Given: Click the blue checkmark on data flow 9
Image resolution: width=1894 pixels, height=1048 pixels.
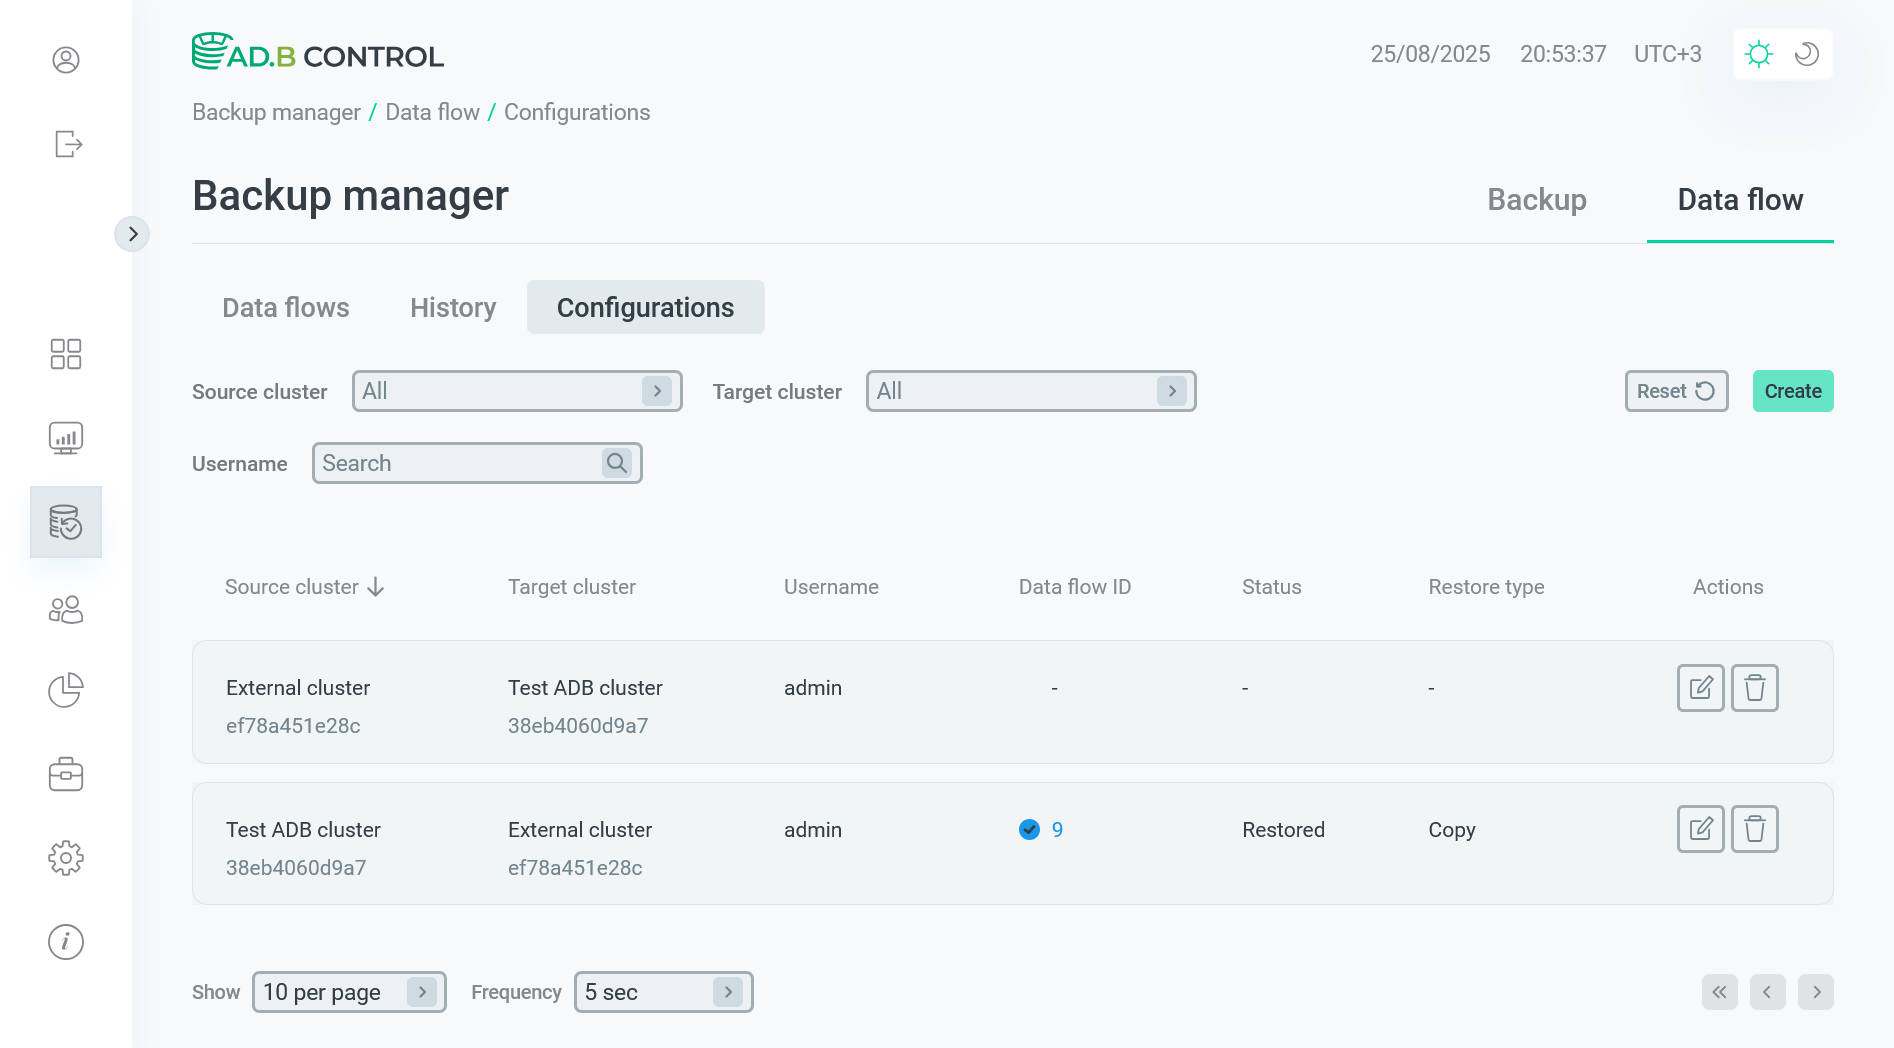Looking at the screenshot, I should 1028,829.
